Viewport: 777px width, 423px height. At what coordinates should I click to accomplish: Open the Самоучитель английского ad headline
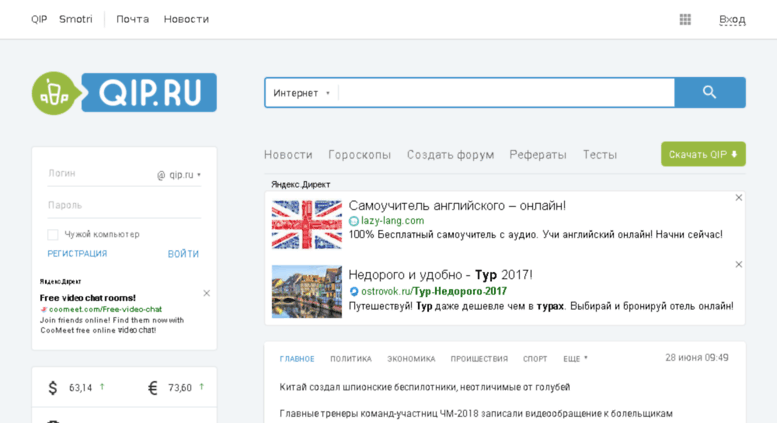coord(457,205)
